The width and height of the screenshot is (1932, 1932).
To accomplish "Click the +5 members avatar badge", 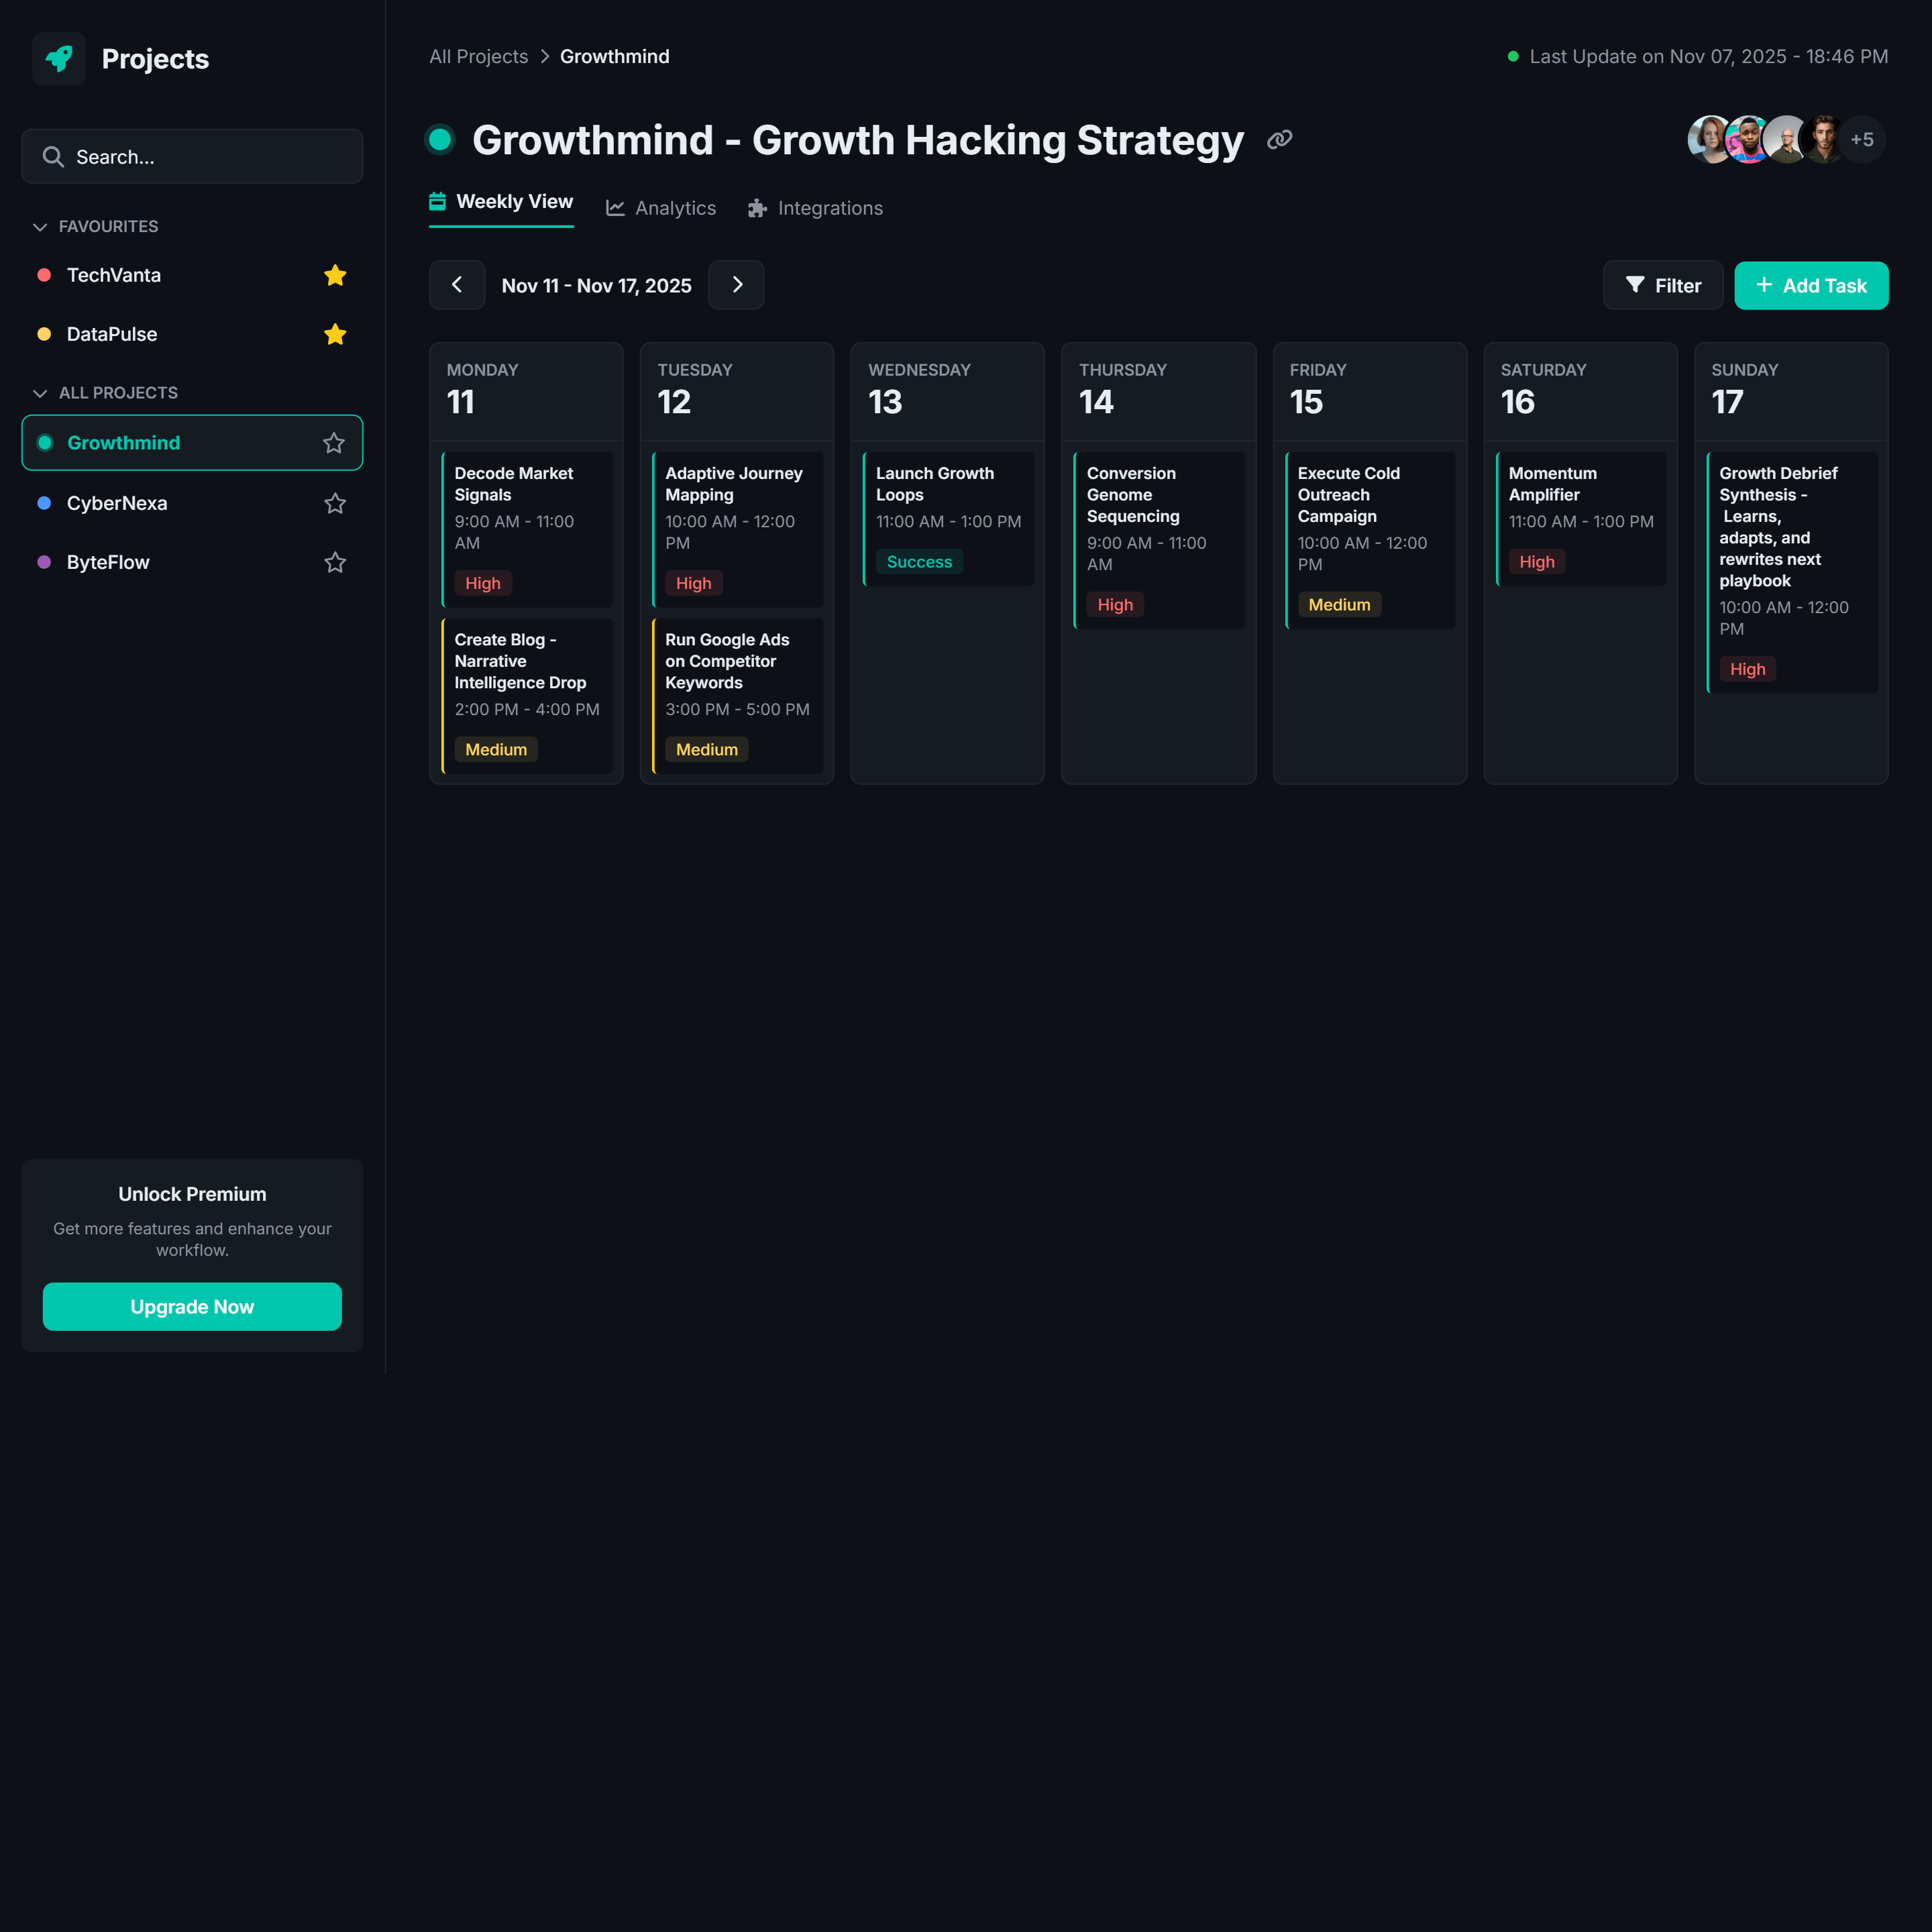I will [x=1861, y=140].
